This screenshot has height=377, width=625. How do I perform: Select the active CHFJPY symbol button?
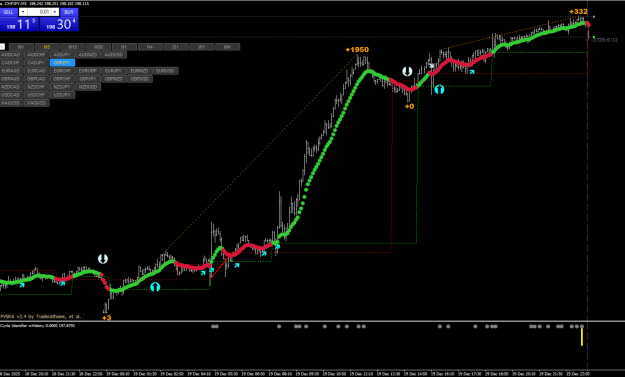point(62,63)
